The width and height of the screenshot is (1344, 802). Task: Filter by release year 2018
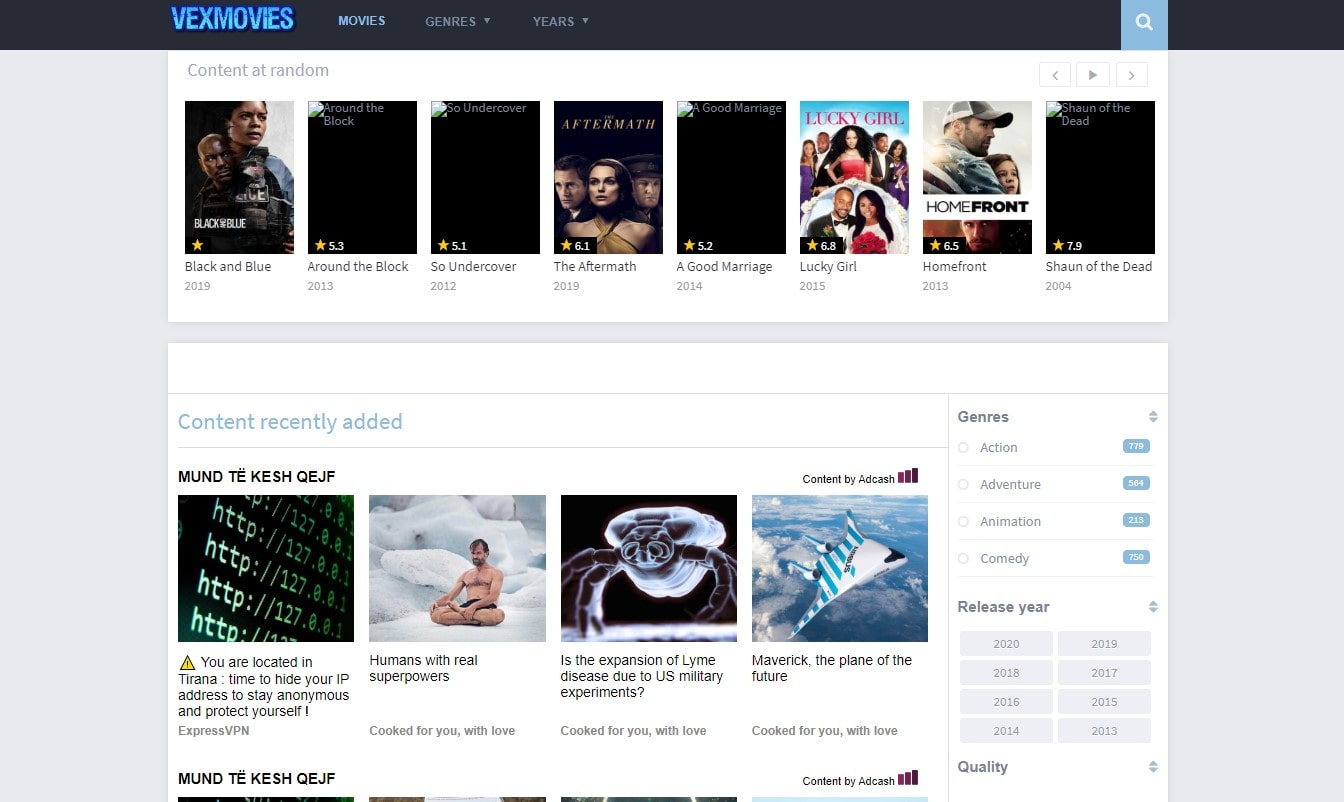coord(1006,673)
